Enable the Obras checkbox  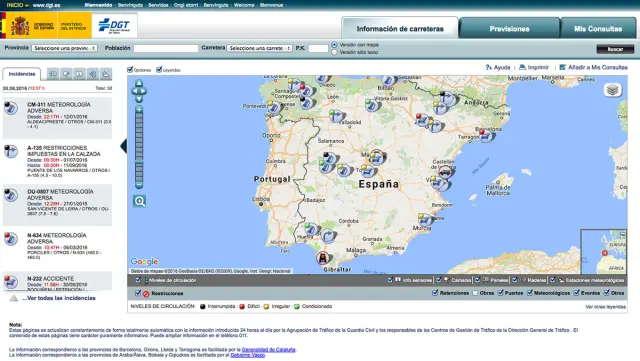(475, 293)
